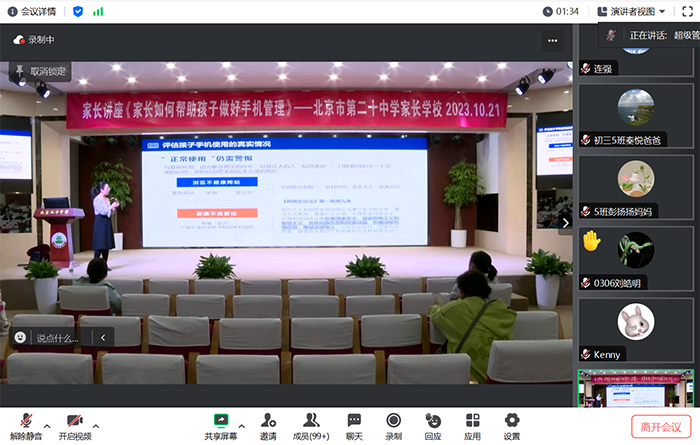Screen dimensions: 700x445
Task: Click the 01:34 meeting timer
Action: pos(561,12)
